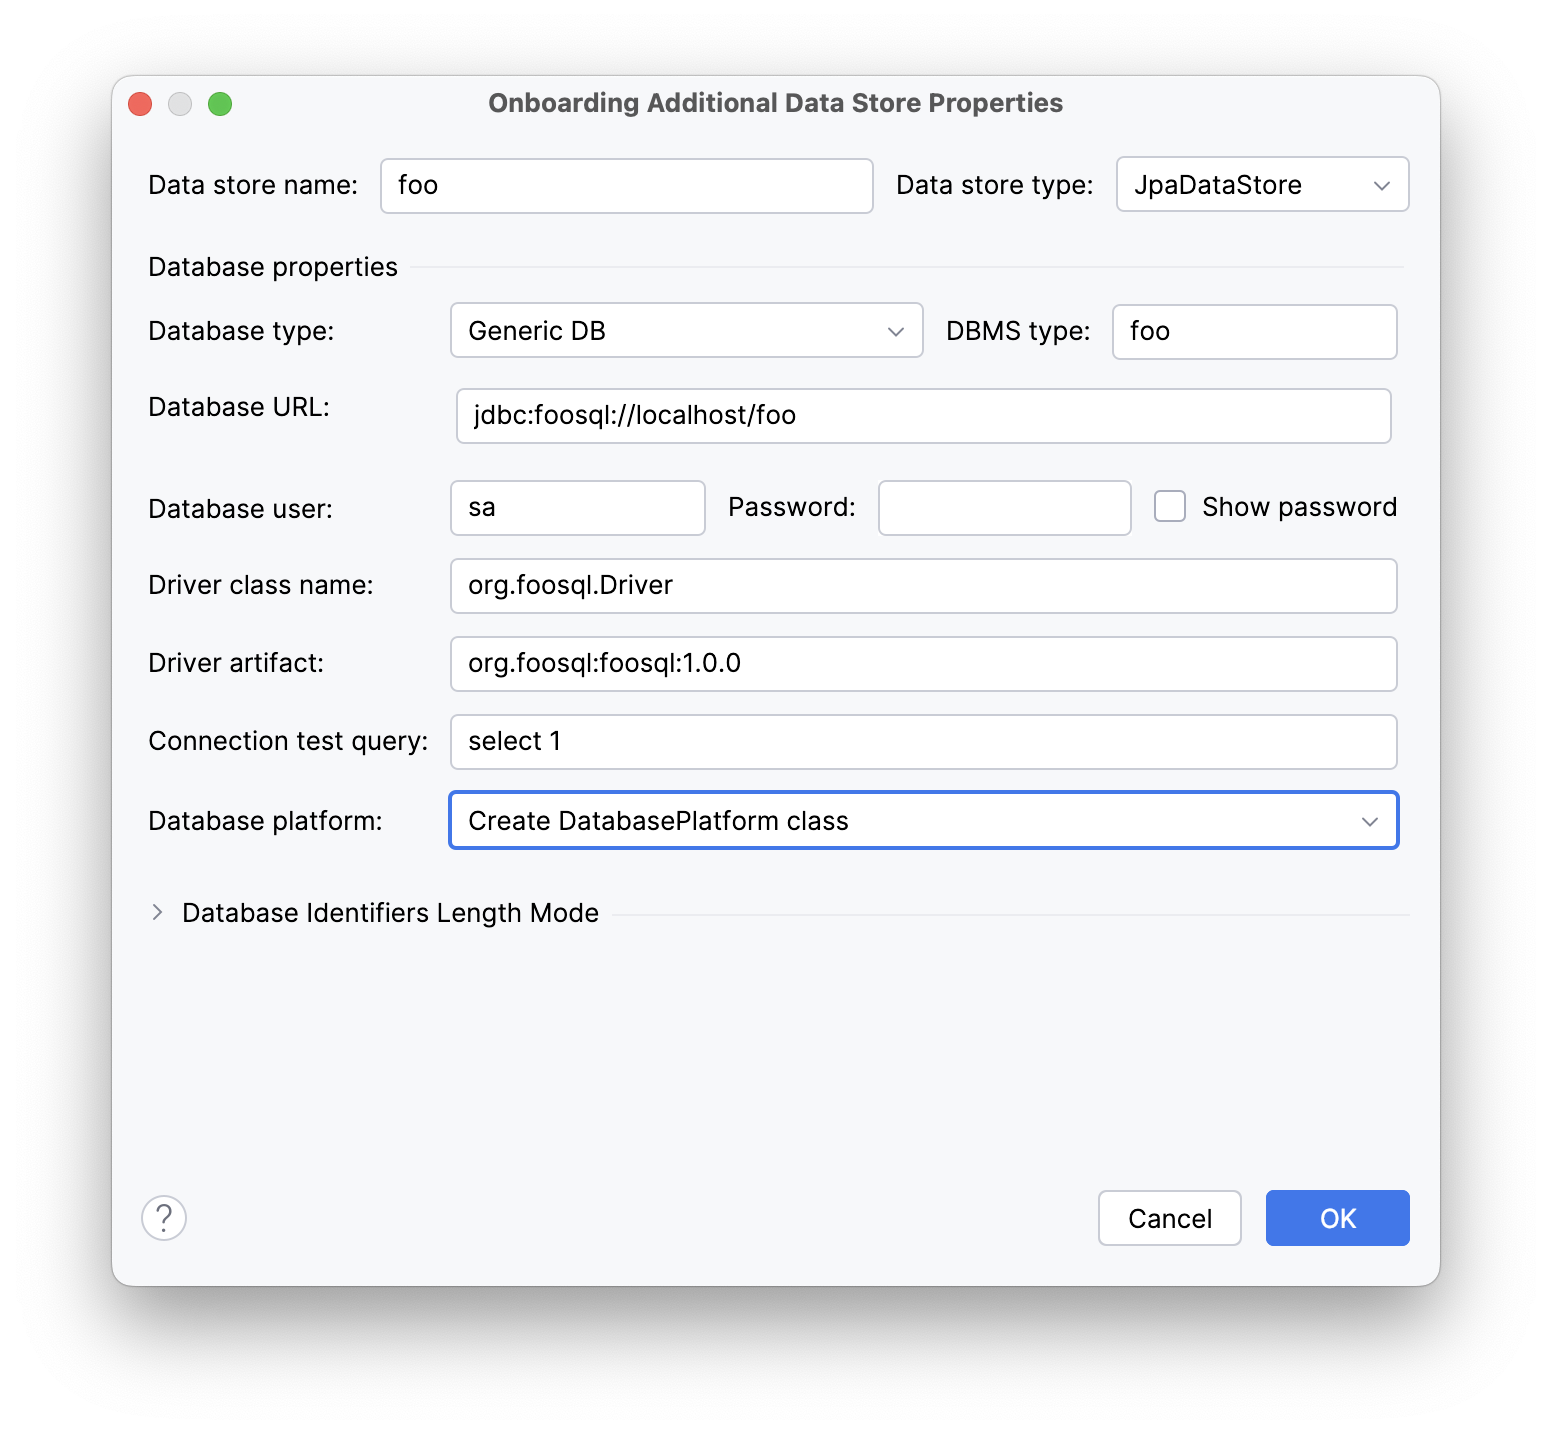Select the Database URL field
Screen dimensions: 1552x1434
922,416
